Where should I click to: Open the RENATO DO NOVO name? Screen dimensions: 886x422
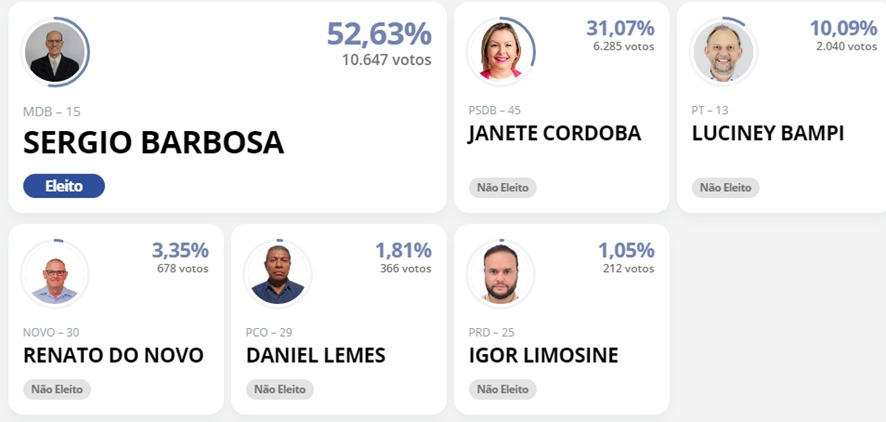point(113,355)
